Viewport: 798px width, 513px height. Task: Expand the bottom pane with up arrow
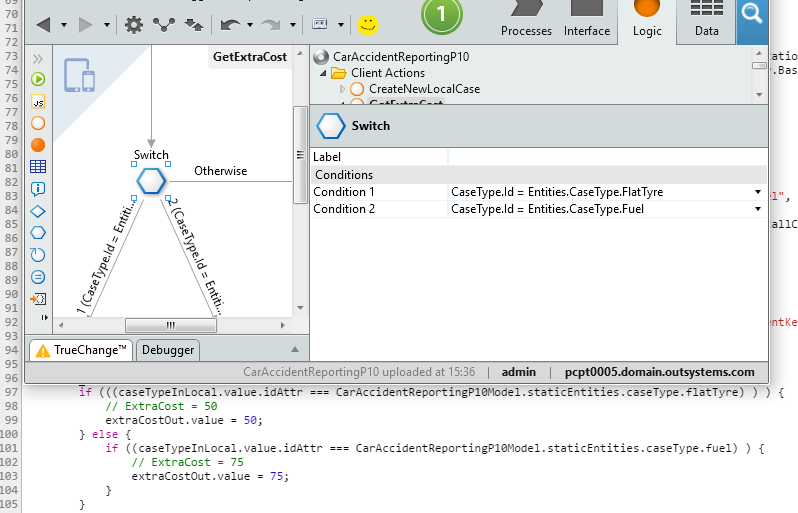[x=295, y=350]
